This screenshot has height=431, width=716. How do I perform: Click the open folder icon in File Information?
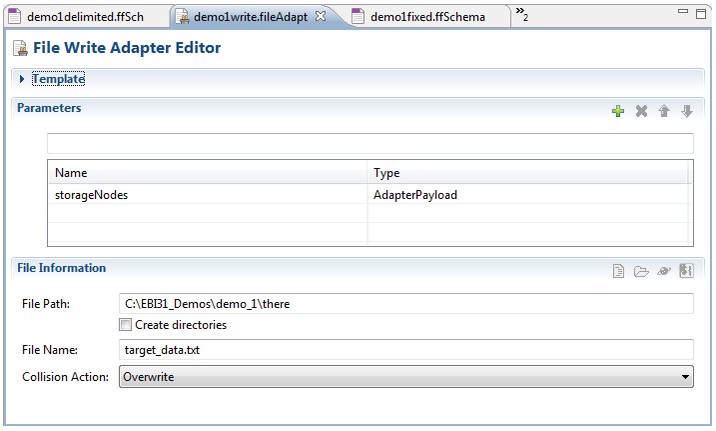pos(641,272)
